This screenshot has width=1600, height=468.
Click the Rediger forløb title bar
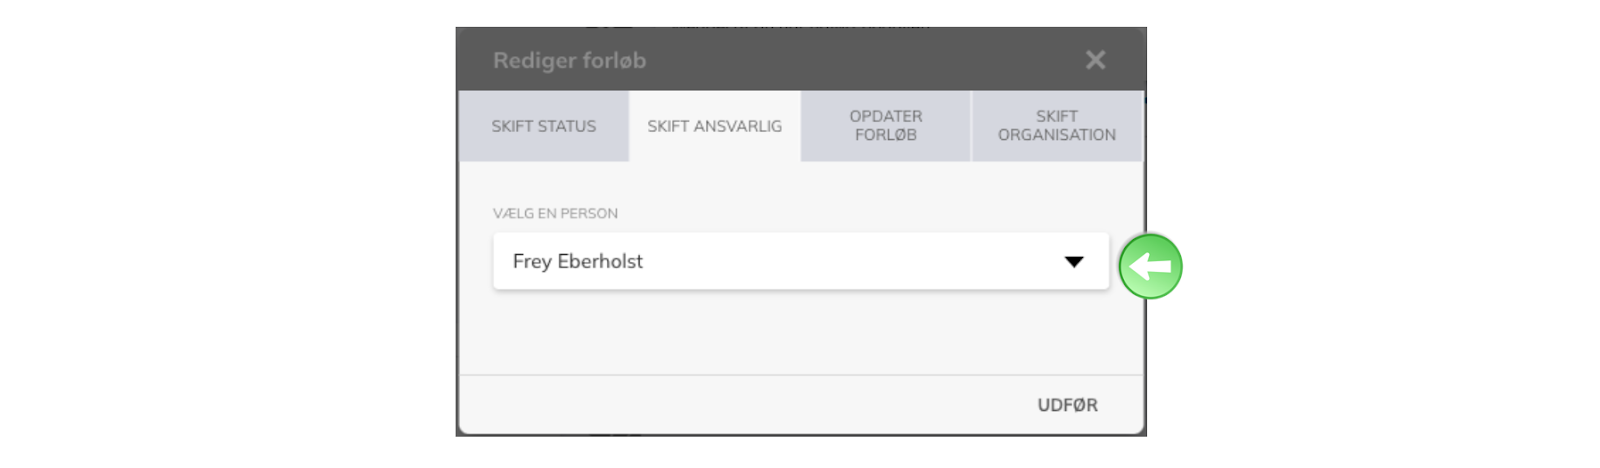800,60
